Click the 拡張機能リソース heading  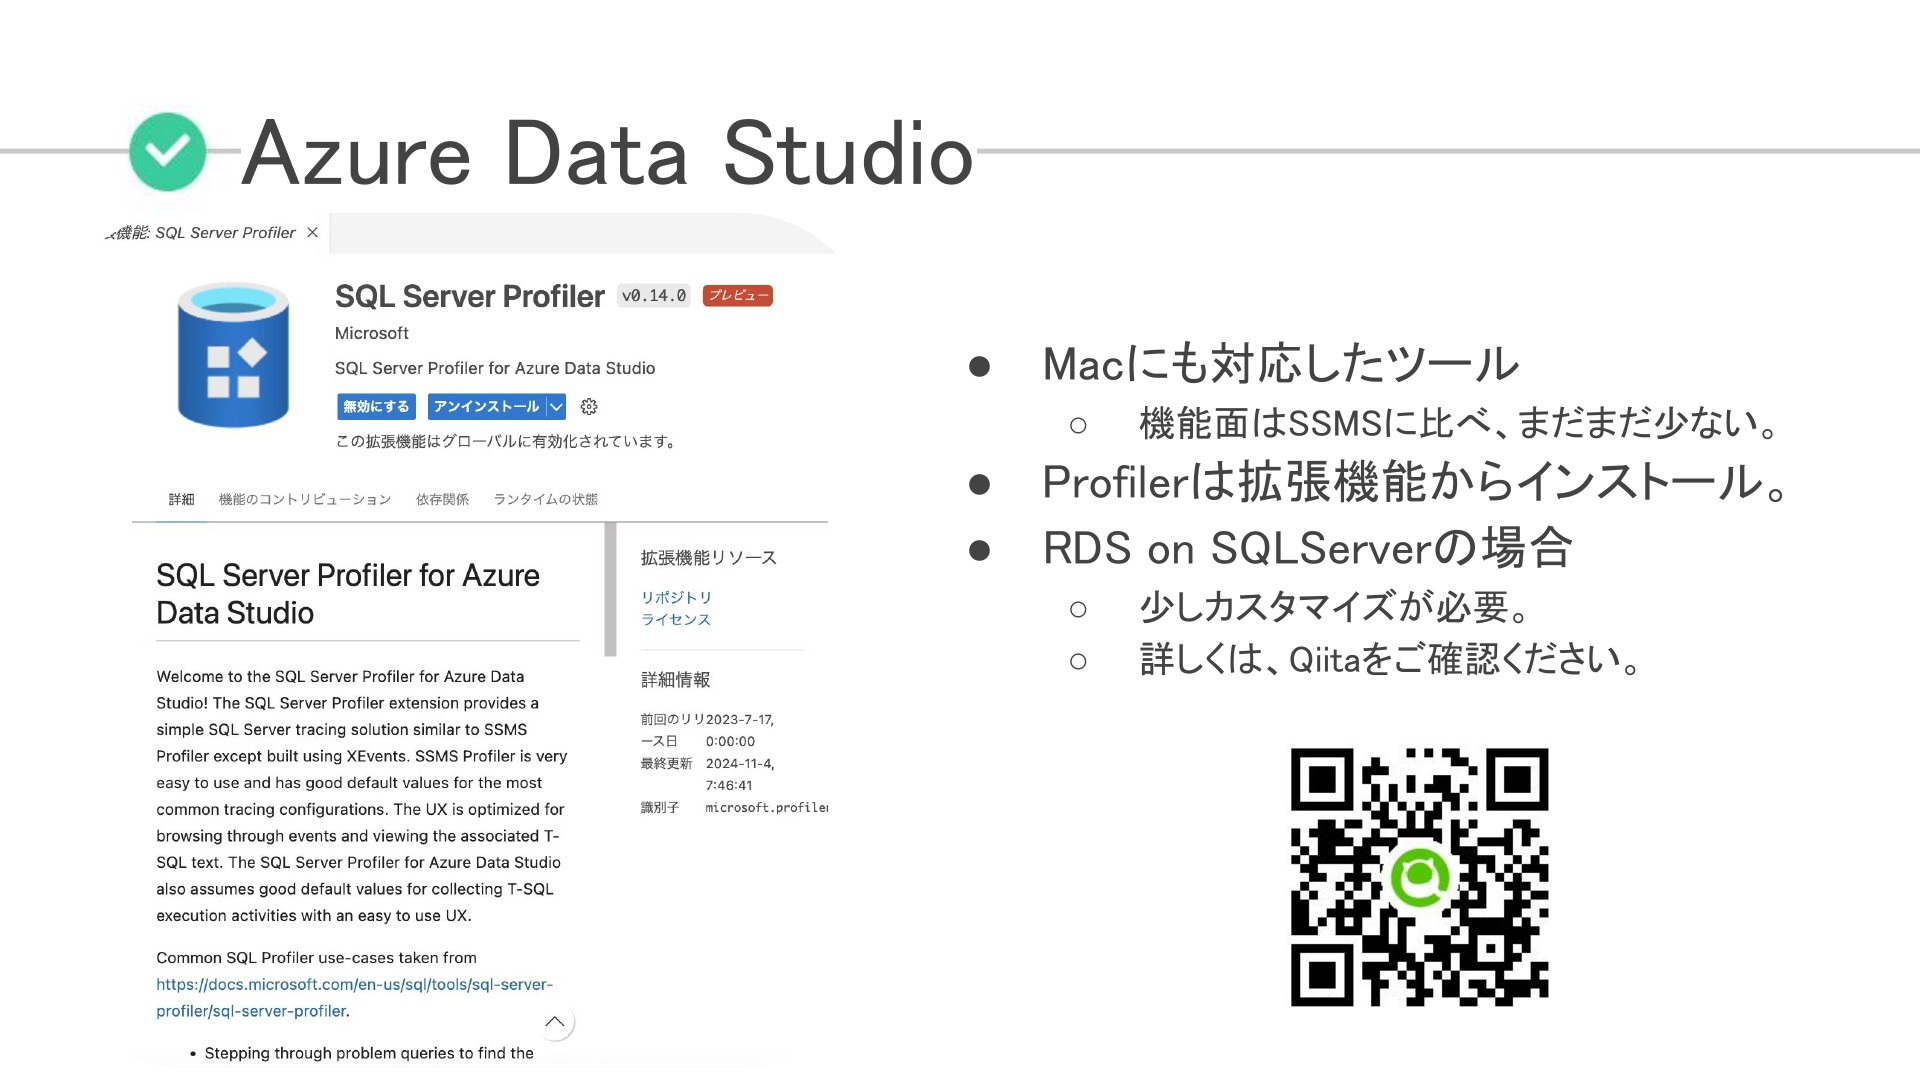[x=708, y=558]
